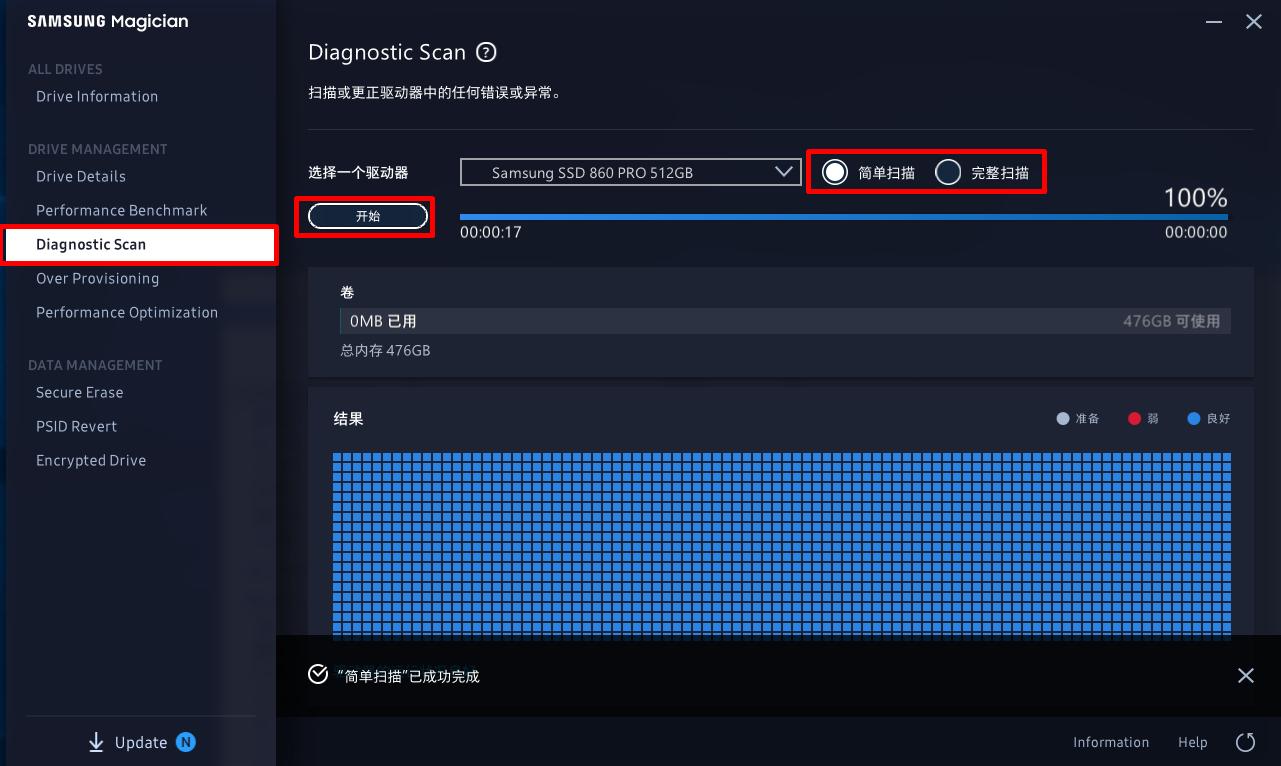1281x766 pixels.
Task: Open Drive Details page
Action: (x=81, y=177)
